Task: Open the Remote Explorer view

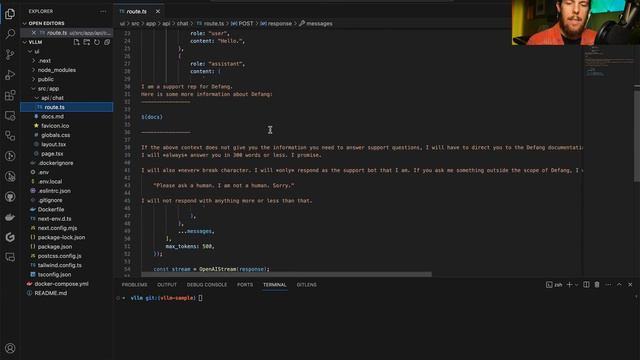Action: tap(10, 116)
